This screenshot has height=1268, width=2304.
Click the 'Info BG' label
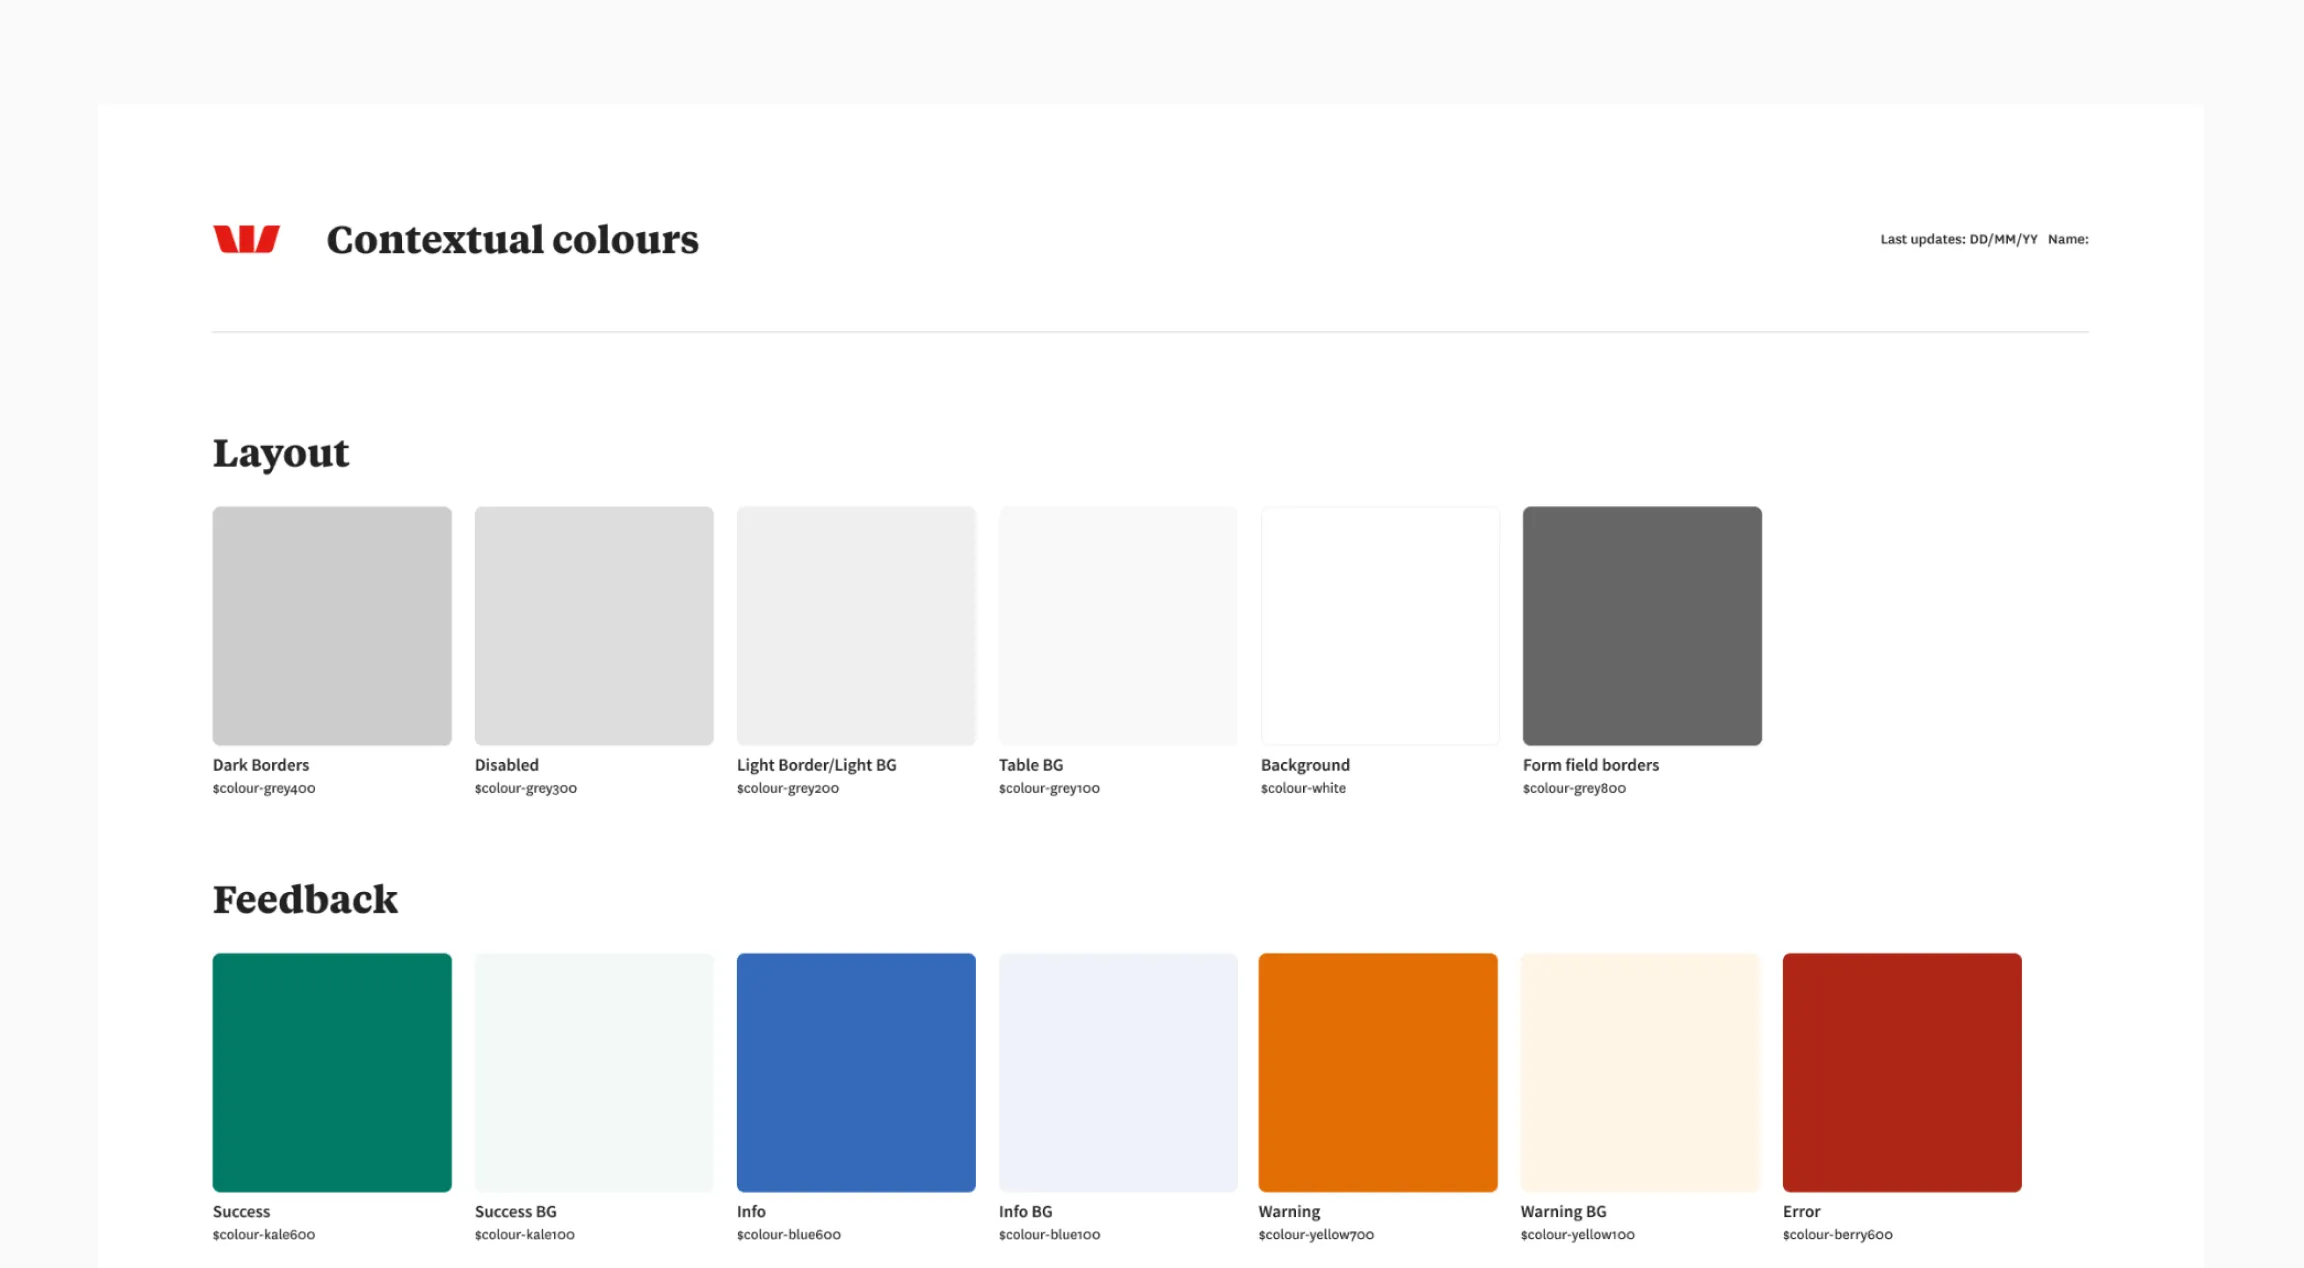[x=1025, y=1211]
